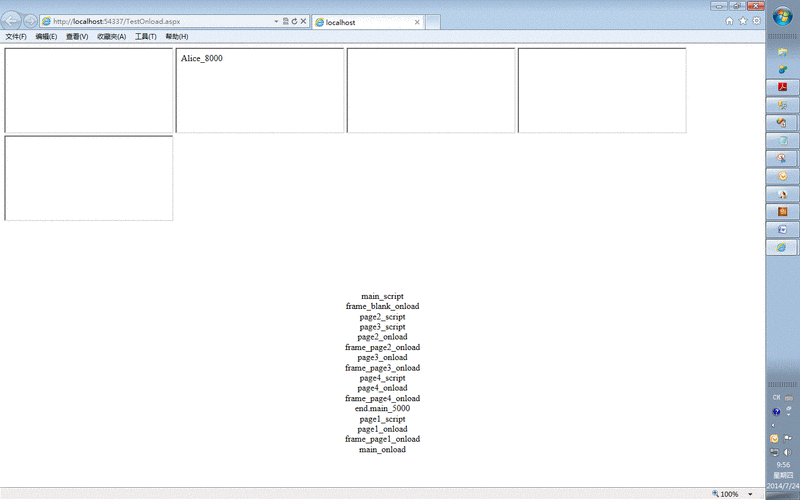Open the Tools gear icon
800x500 pixels.
pos(756,21)
